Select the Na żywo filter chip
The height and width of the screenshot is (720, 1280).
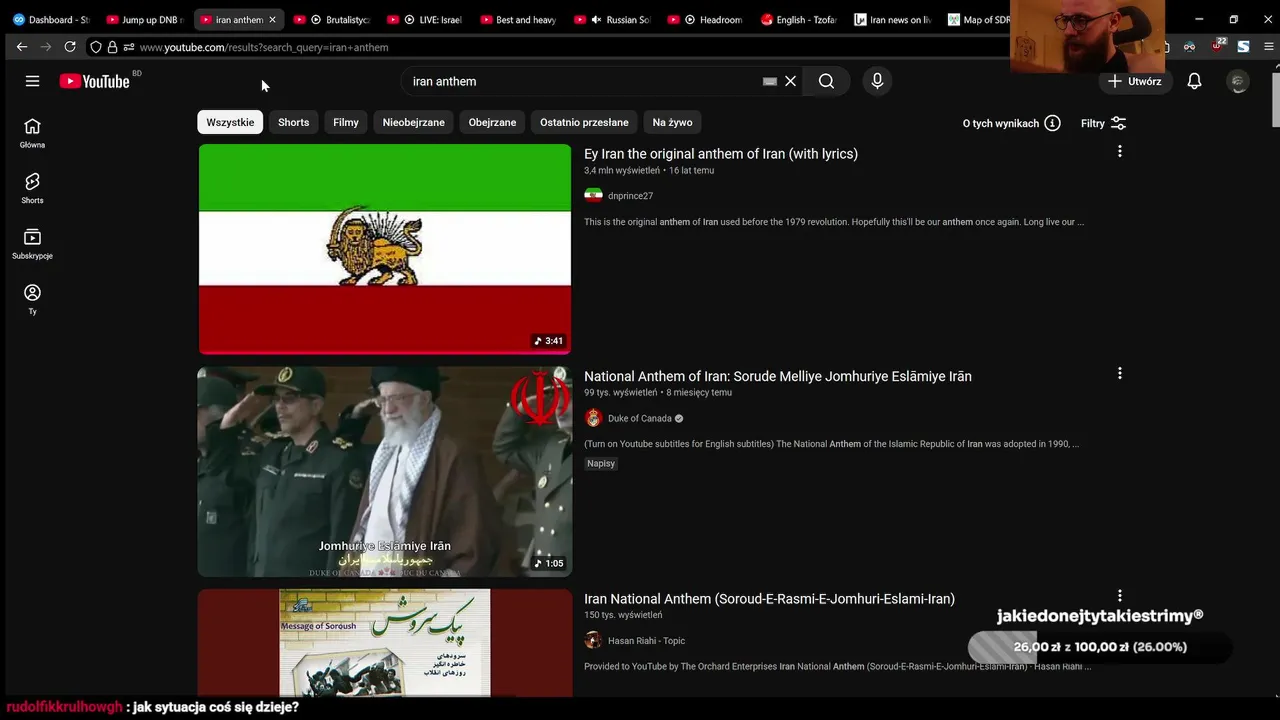click(672, 122)
